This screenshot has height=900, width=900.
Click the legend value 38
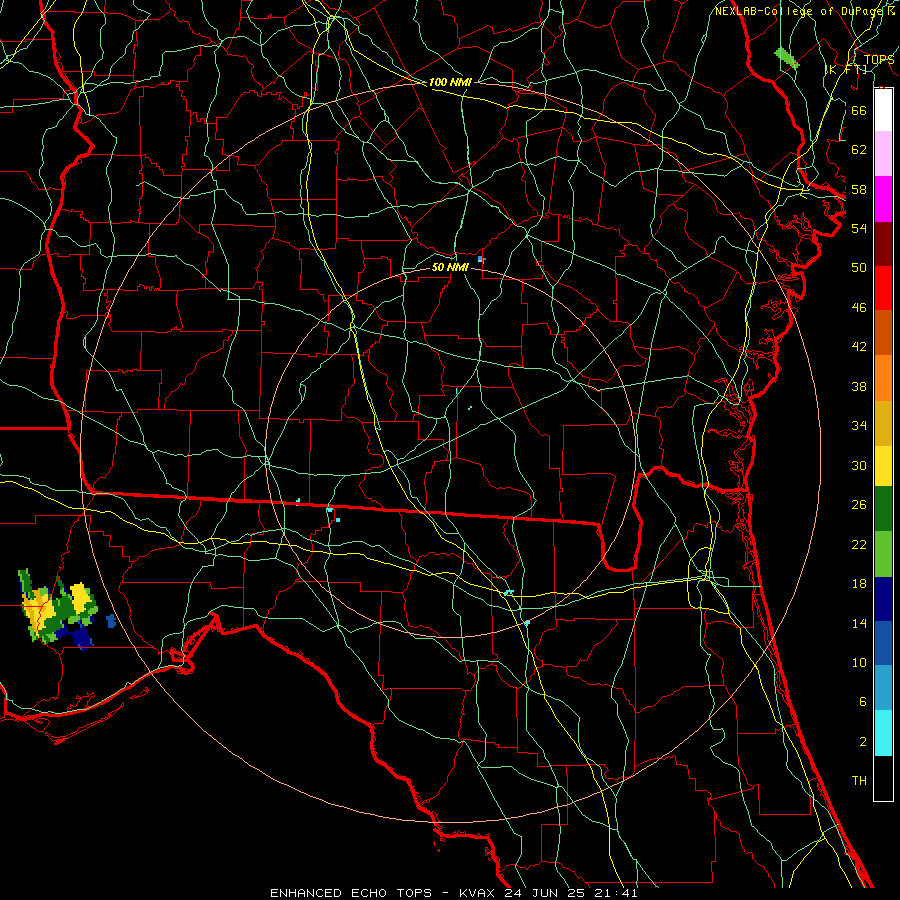coord(859,386)
